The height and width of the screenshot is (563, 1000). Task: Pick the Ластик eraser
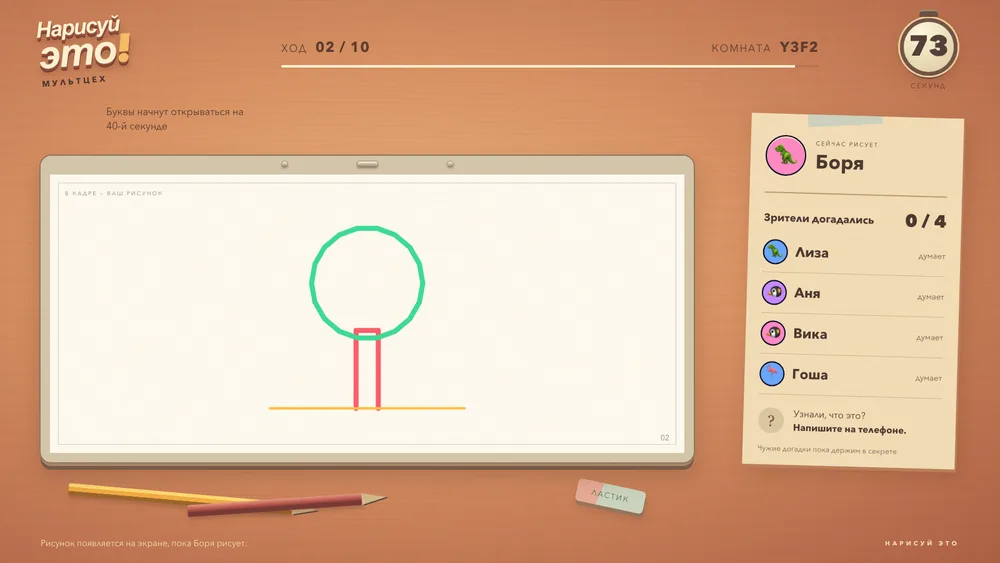tap(610, 496)
